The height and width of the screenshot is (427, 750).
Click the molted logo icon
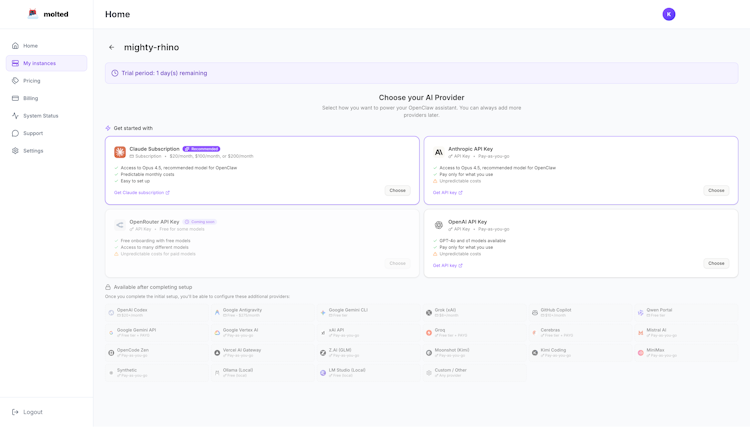coord(33,14)
